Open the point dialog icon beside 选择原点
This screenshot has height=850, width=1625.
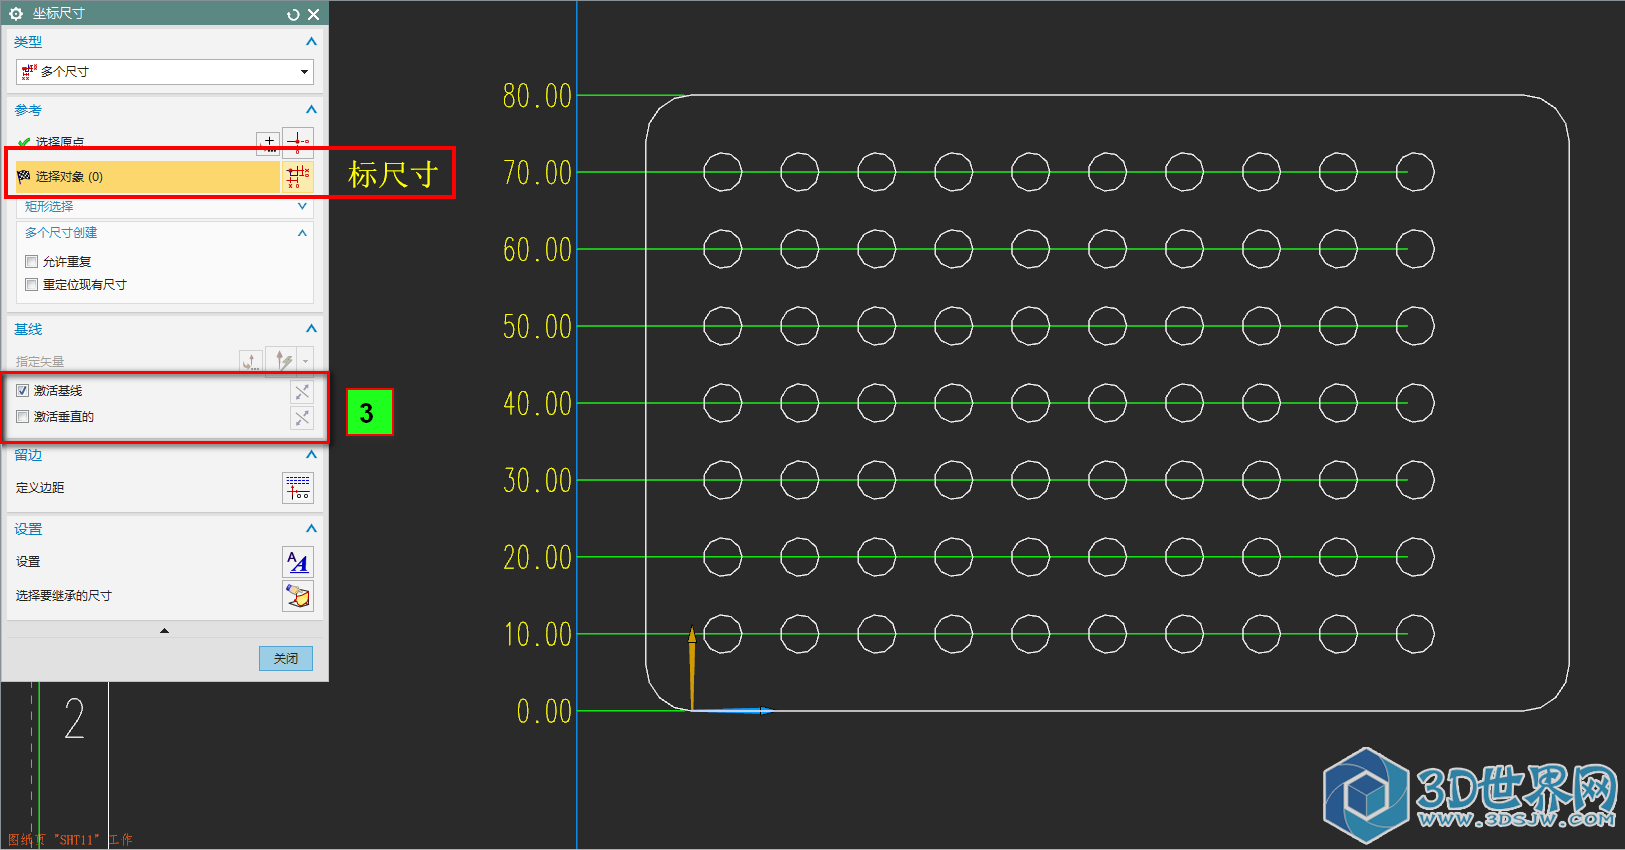267,143
